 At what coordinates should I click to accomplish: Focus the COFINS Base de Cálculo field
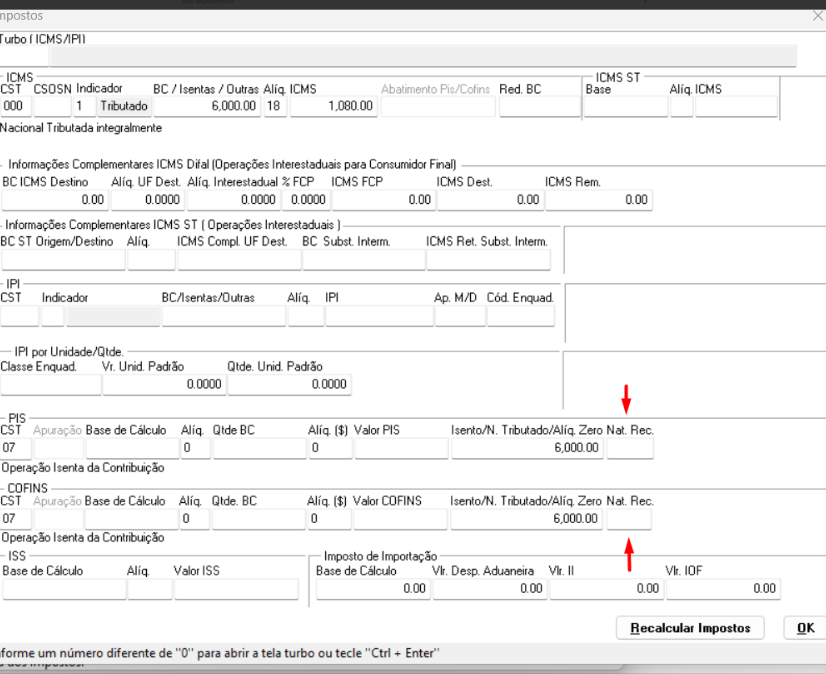click(132, 519)
